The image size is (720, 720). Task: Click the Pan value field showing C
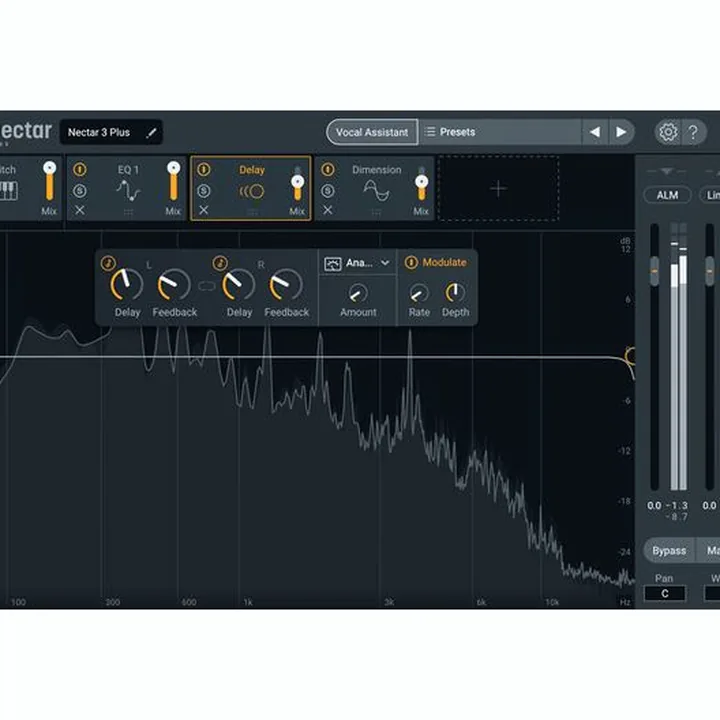(664, 593)
